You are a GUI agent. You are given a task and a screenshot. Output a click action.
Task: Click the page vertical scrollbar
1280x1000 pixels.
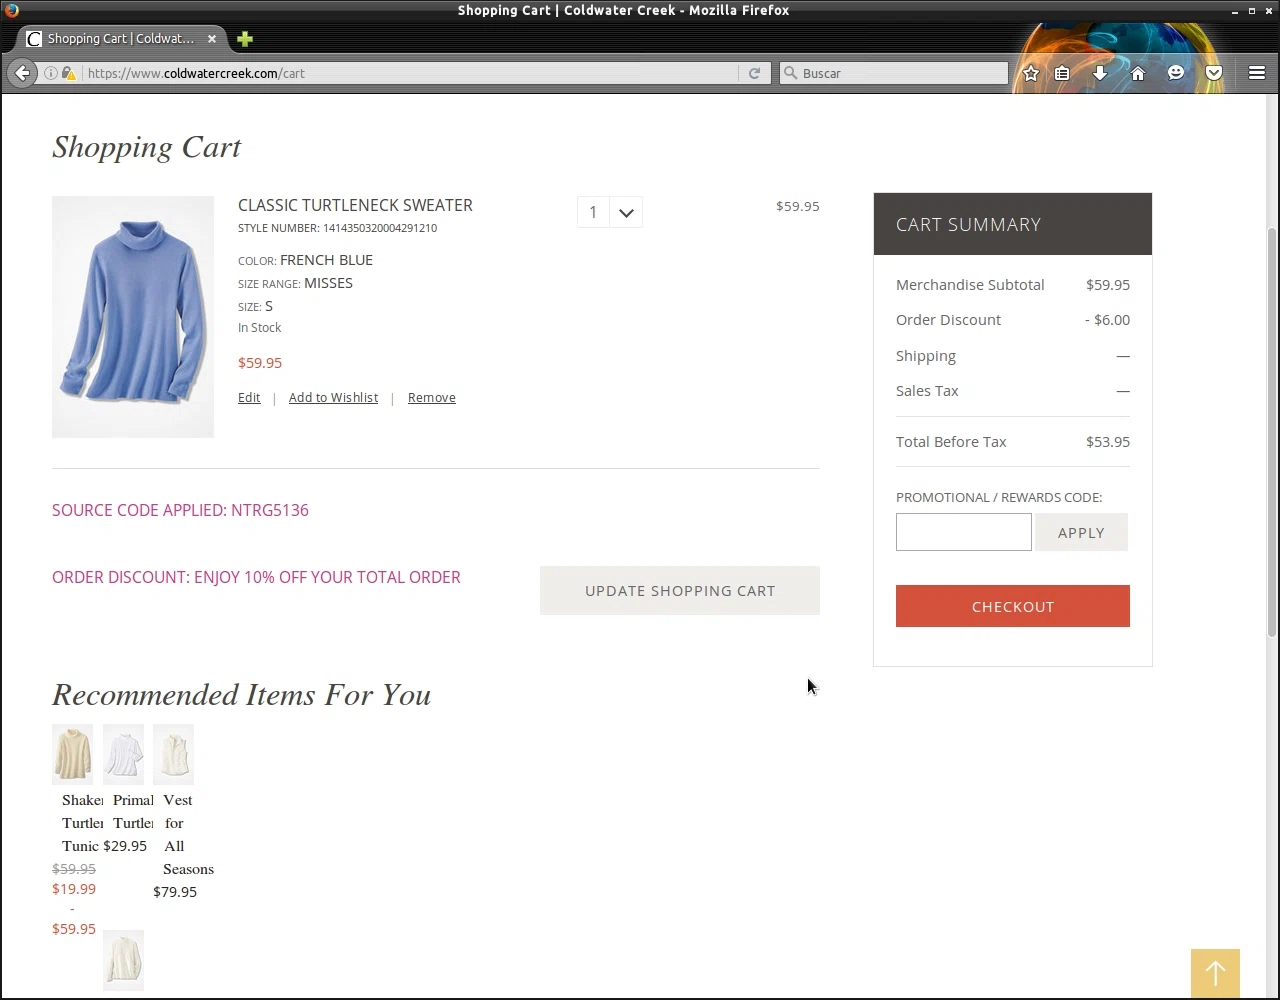click(1272, 430)
